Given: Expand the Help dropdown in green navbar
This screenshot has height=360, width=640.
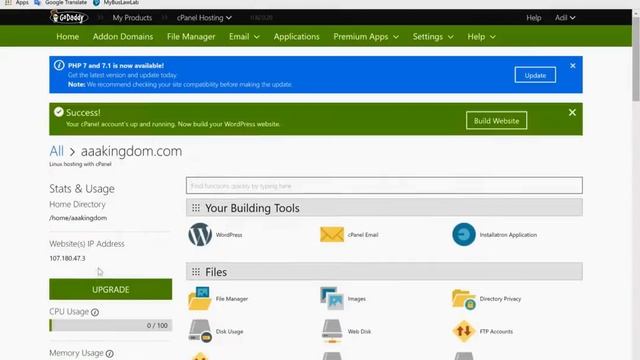Looking at the screenshot, I should click(481, 37).
